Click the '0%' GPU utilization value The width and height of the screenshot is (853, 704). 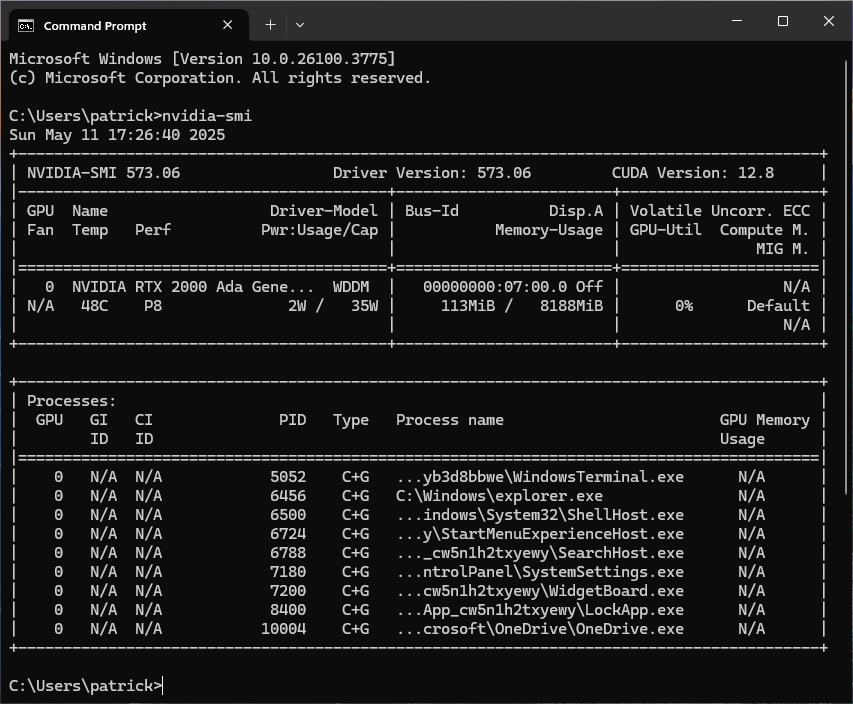(x=684, y=306)
